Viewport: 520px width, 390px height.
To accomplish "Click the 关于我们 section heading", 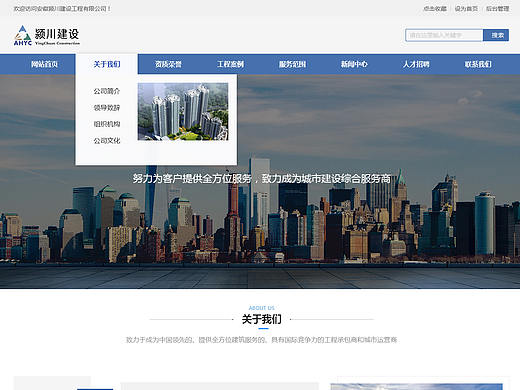I will click(x=262, y=319).
